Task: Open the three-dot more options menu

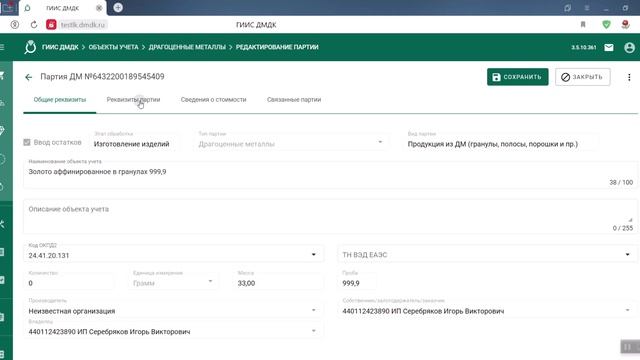Action: coord(629,77)
